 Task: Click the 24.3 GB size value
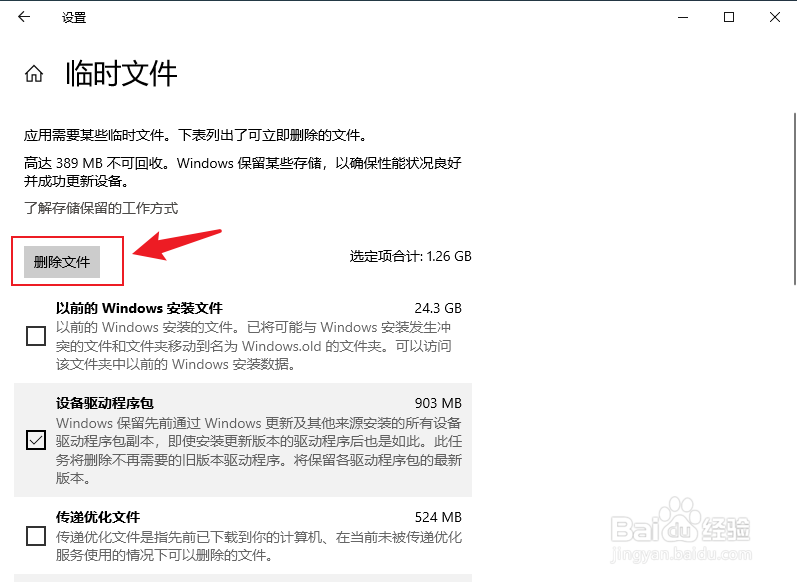438,308
